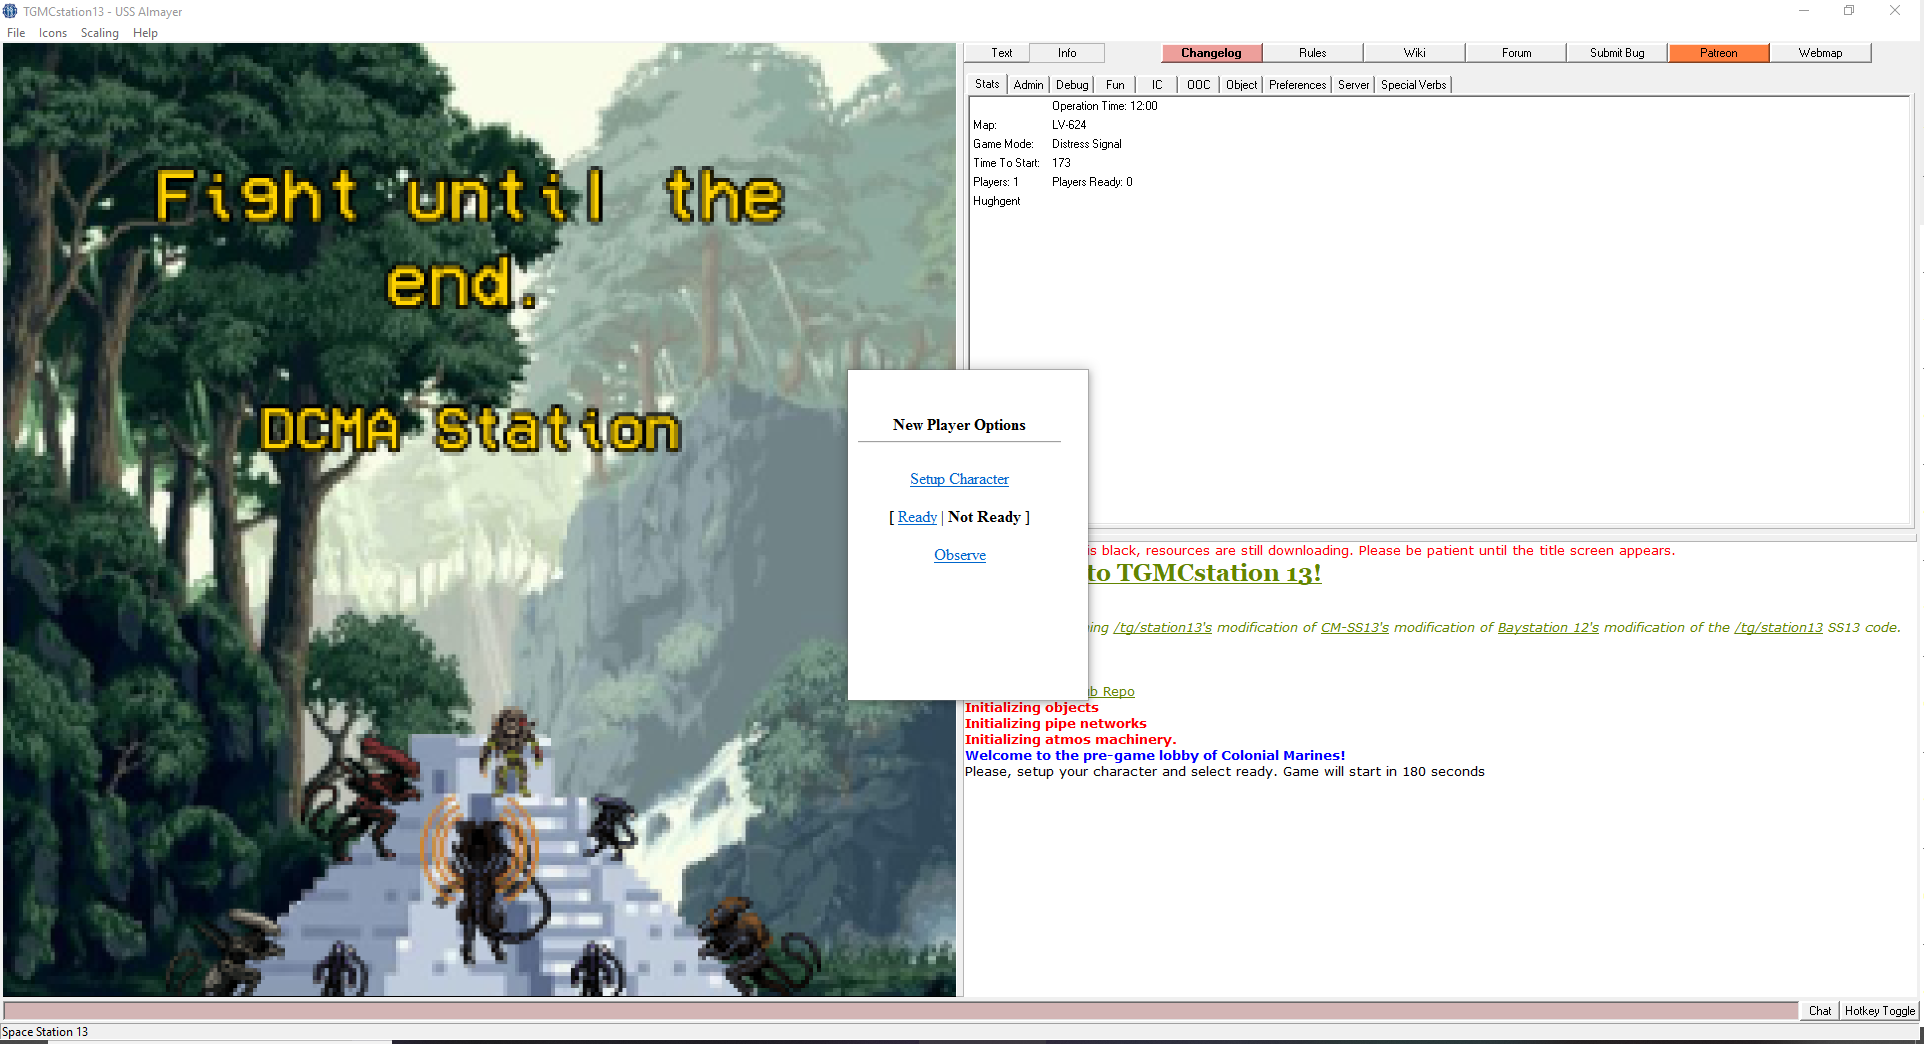Click the 'Initializing objects' log line
This screenshot has height=1044, width=1924.
click(1032, 707)
